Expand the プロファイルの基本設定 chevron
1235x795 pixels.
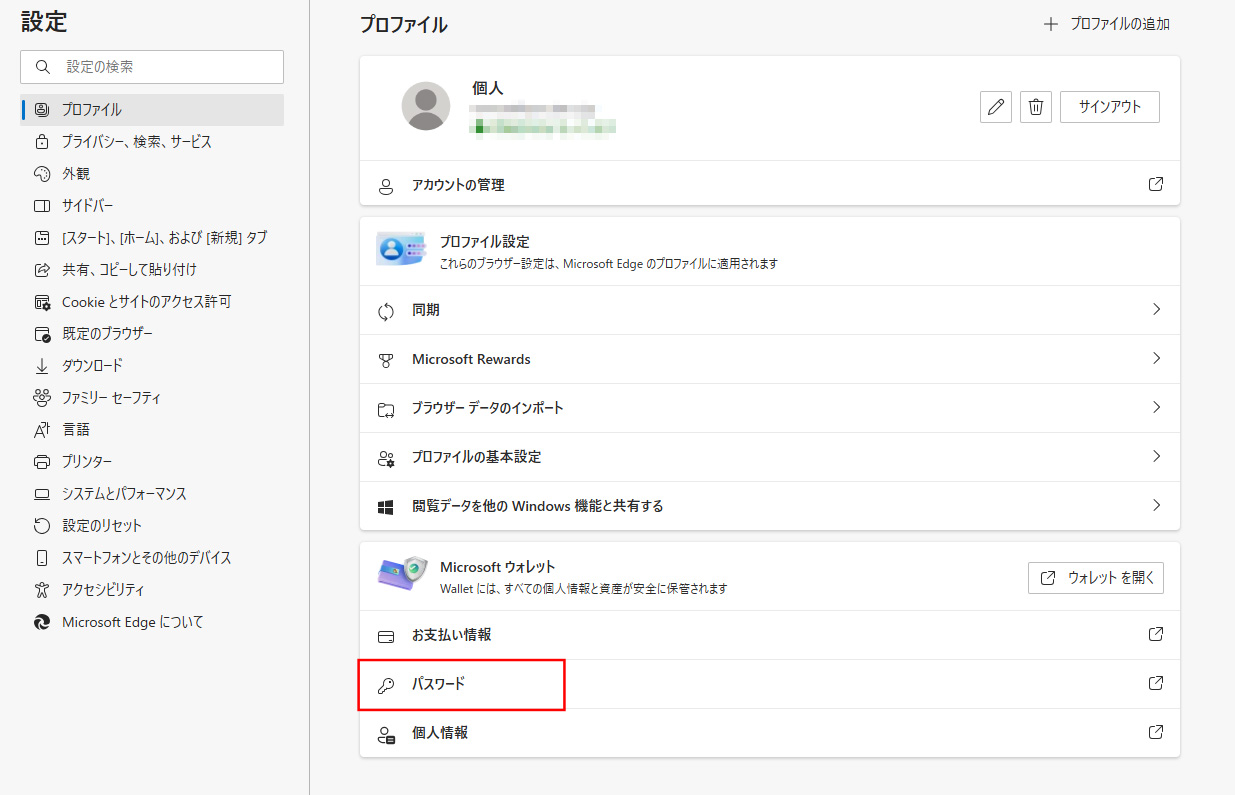[x=1156, y=457]
